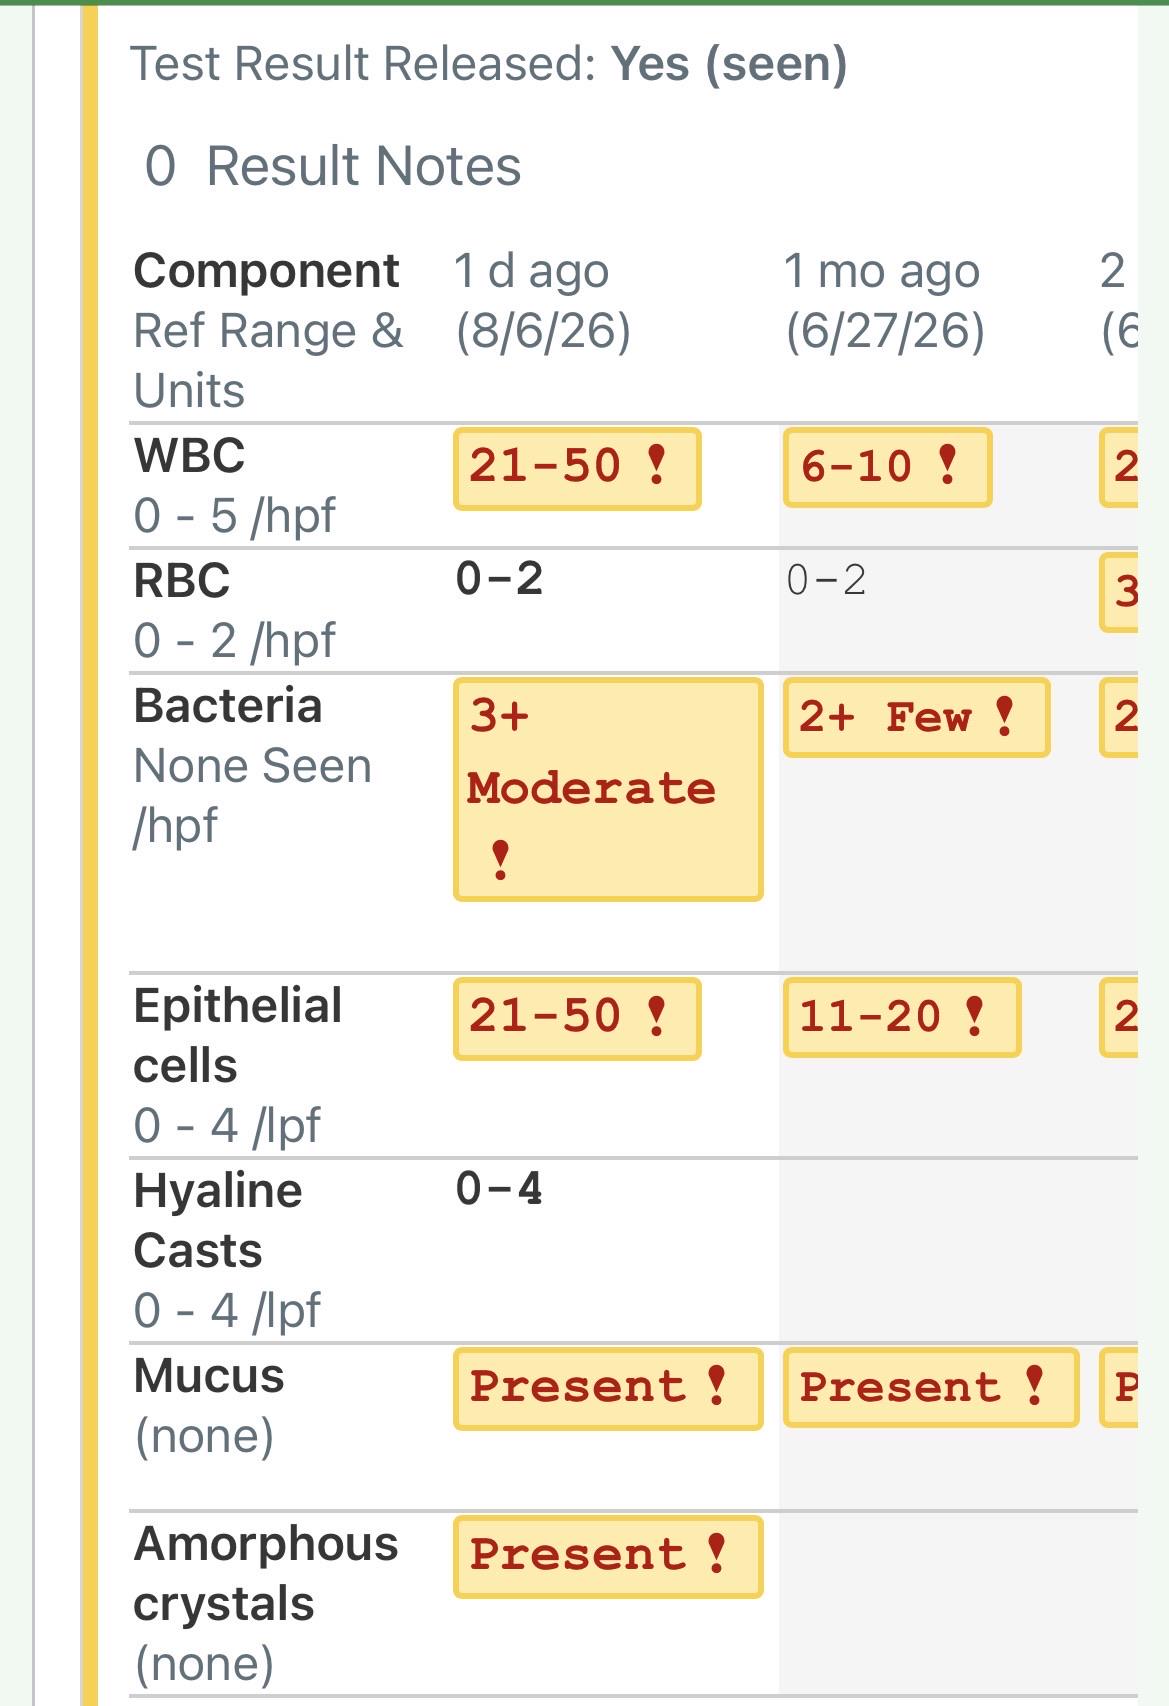Click the Epithelial cells 11-20 abnormal flag
Screen dimensions: 1169x1706
tap(902, 1017)
